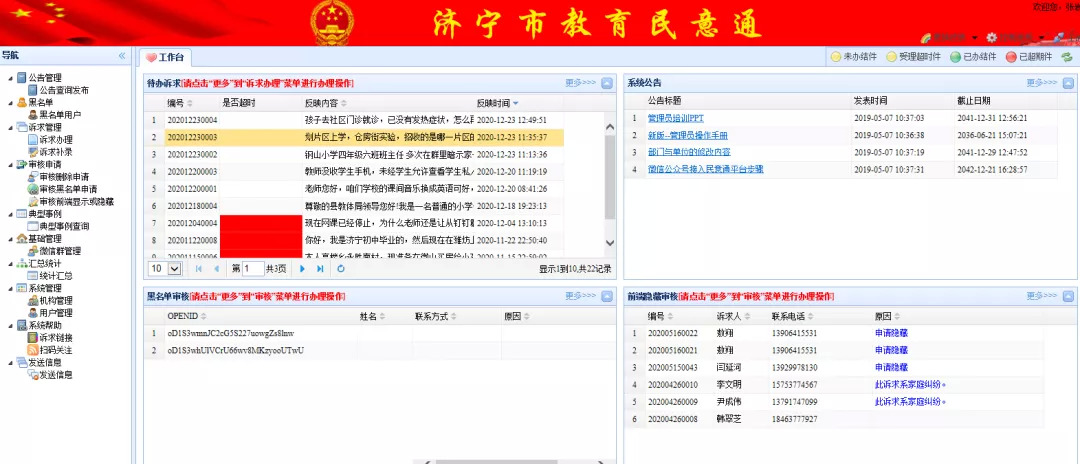
Task: Open the 管理员培训PPT announcement link
Action: click(x=676, y=118)
